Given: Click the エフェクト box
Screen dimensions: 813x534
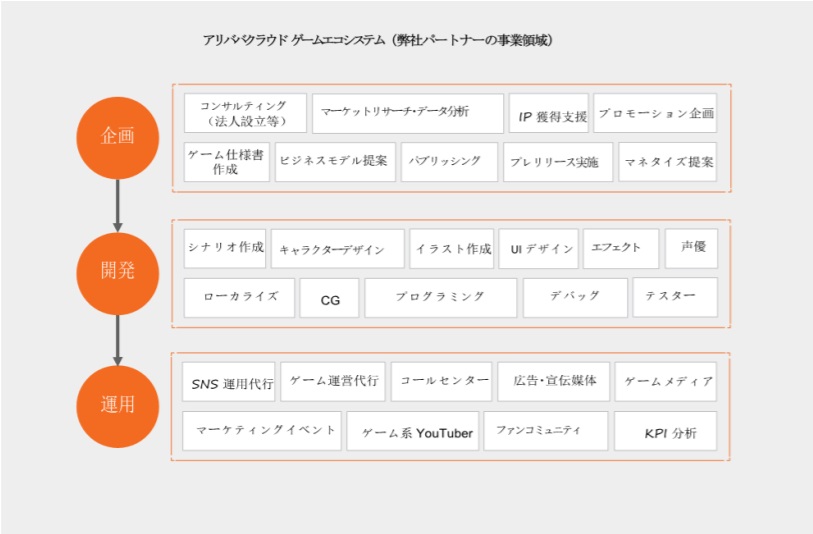Looking at the screenshot, I should (x=621, y=249).
